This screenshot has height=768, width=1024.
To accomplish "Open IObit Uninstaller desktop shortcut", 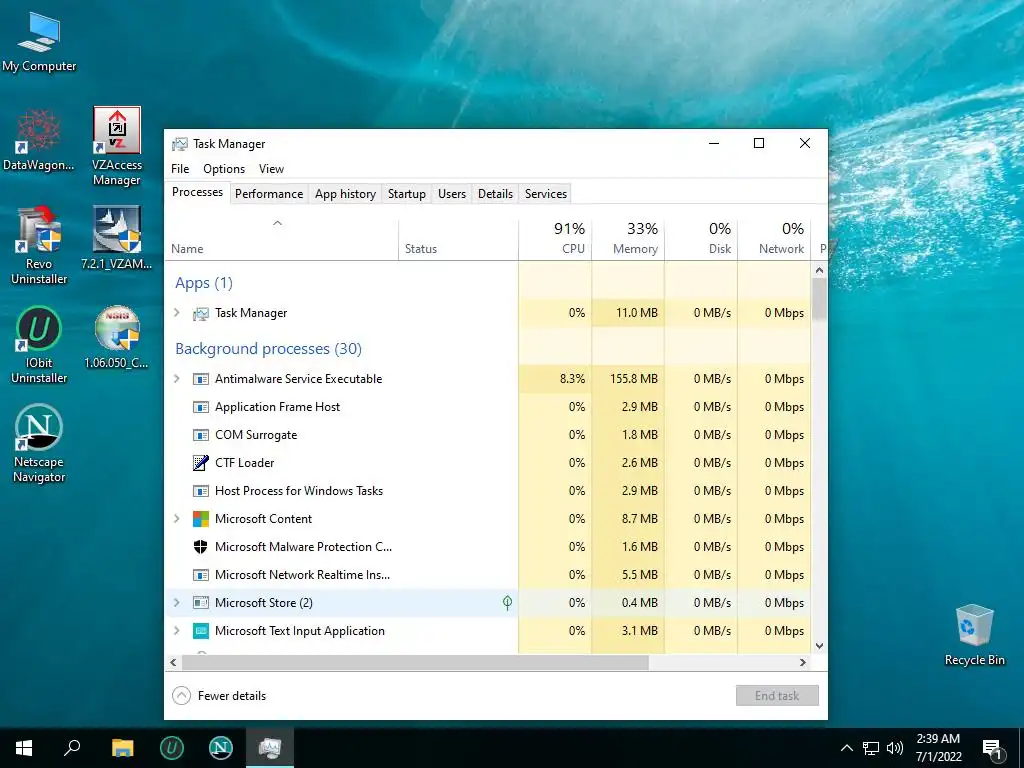I will (x=39, y=345).
